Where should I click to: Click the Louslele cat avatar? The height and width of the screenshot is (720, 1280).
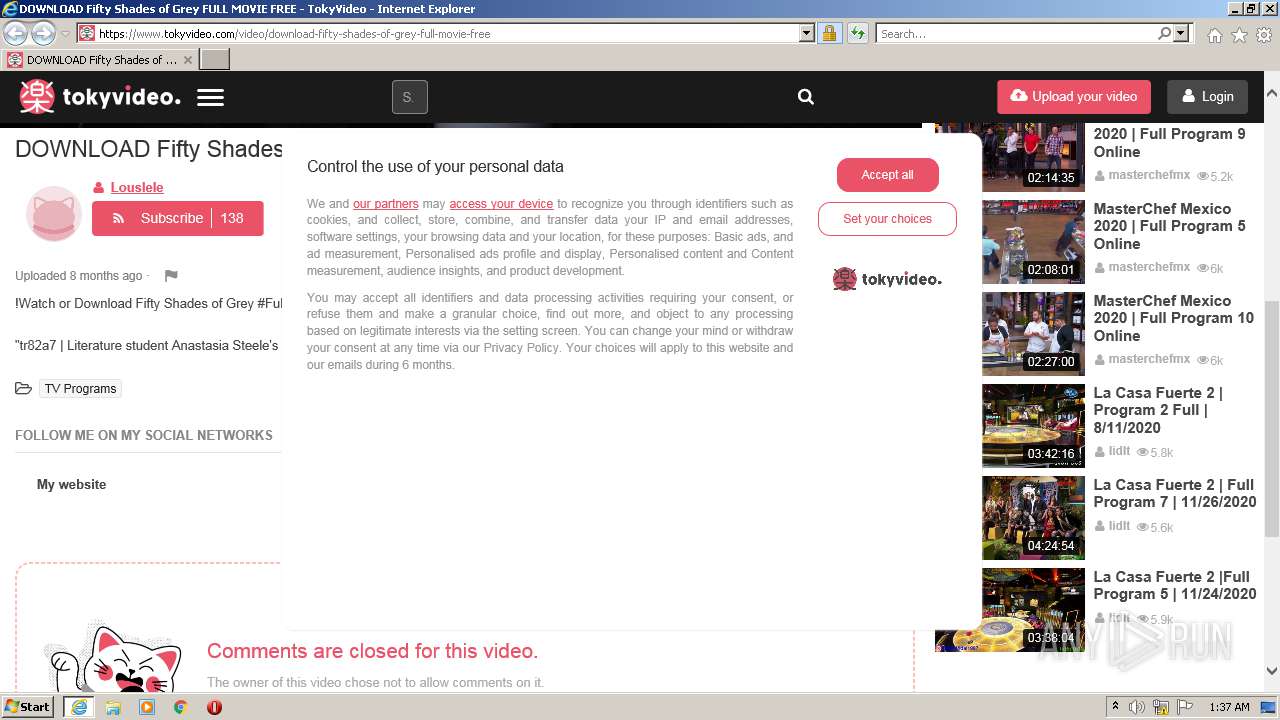click(54, 213)
